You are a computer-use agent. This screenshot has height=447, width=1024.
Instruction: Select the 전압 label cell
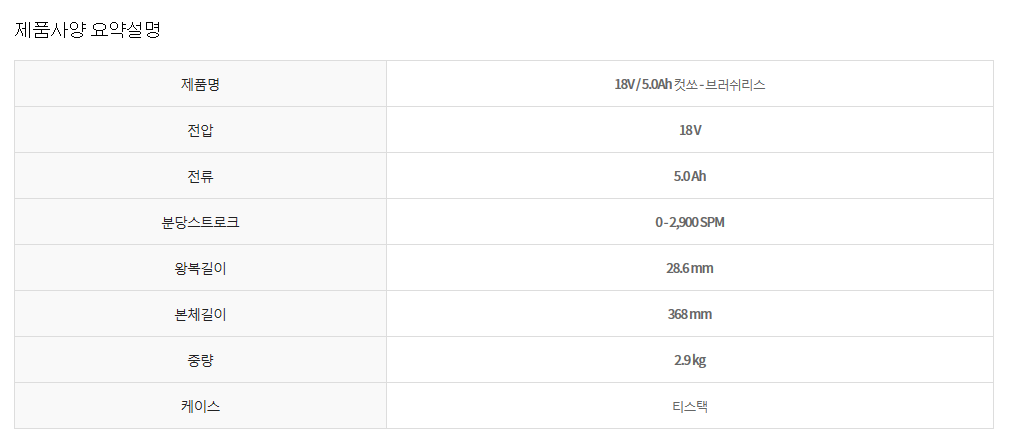click(x=200, y=130)
